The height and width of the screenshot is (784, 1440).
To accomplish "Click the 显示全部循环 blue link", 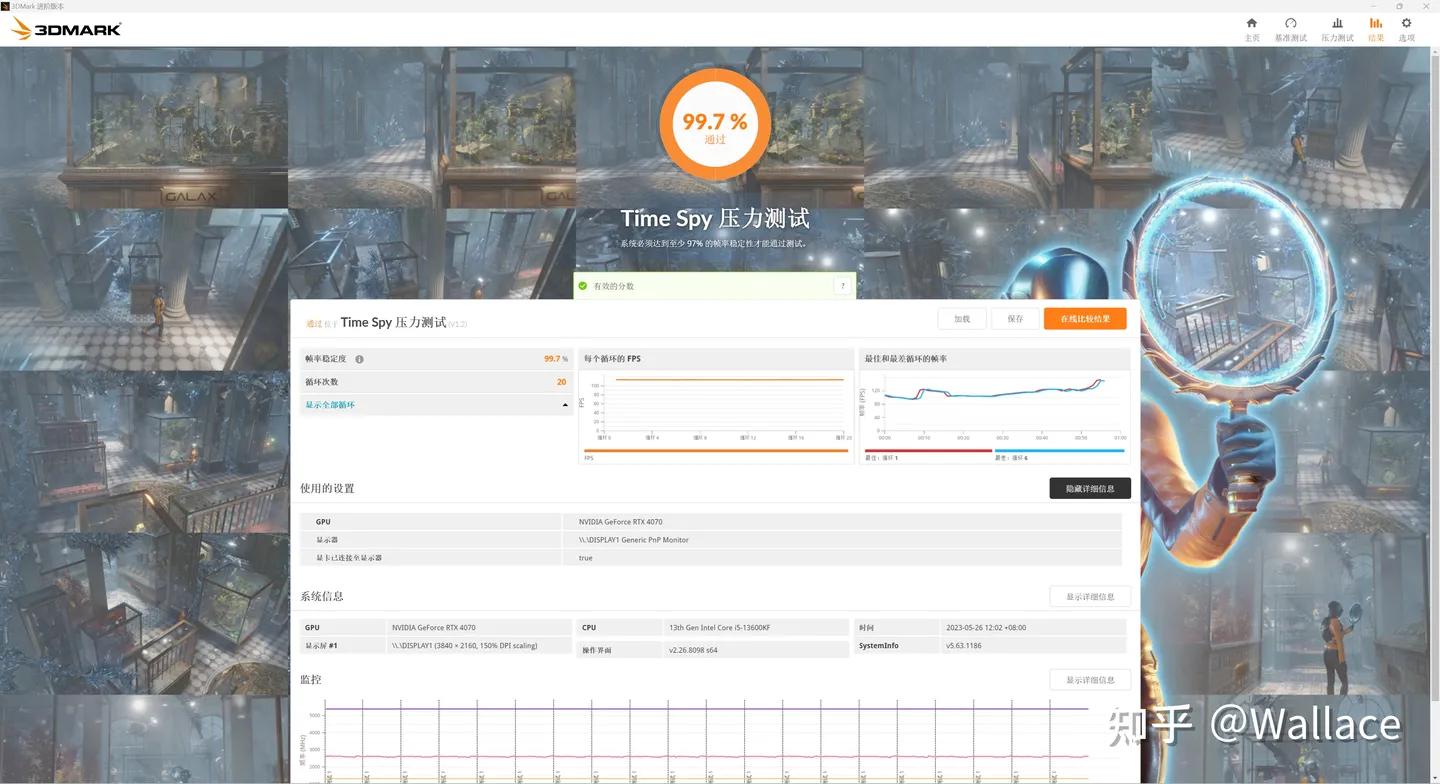I will (x=330, y=404).
